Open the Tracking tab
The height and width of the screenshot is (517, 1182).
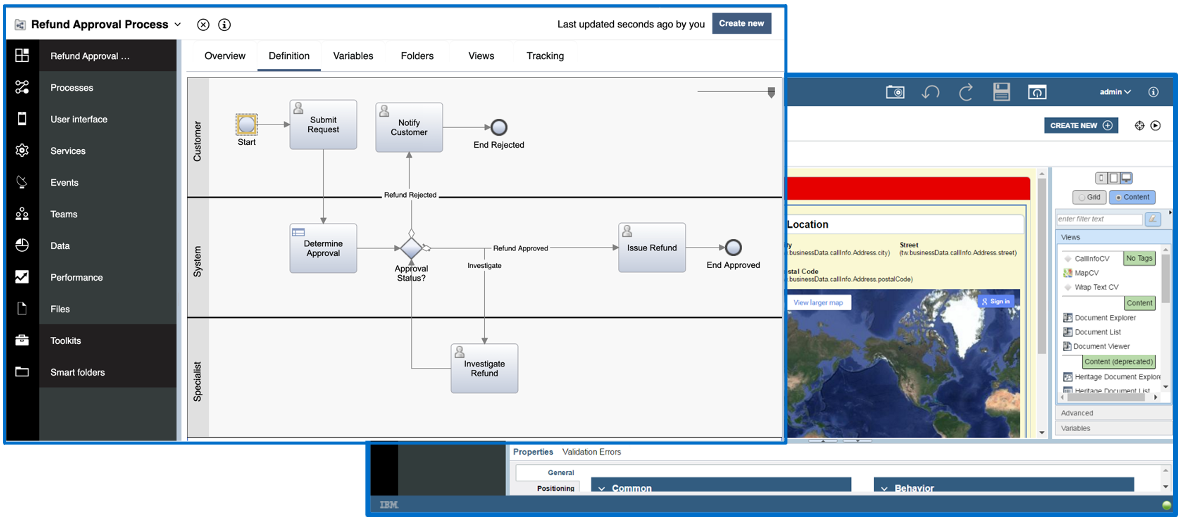(545, 56)
